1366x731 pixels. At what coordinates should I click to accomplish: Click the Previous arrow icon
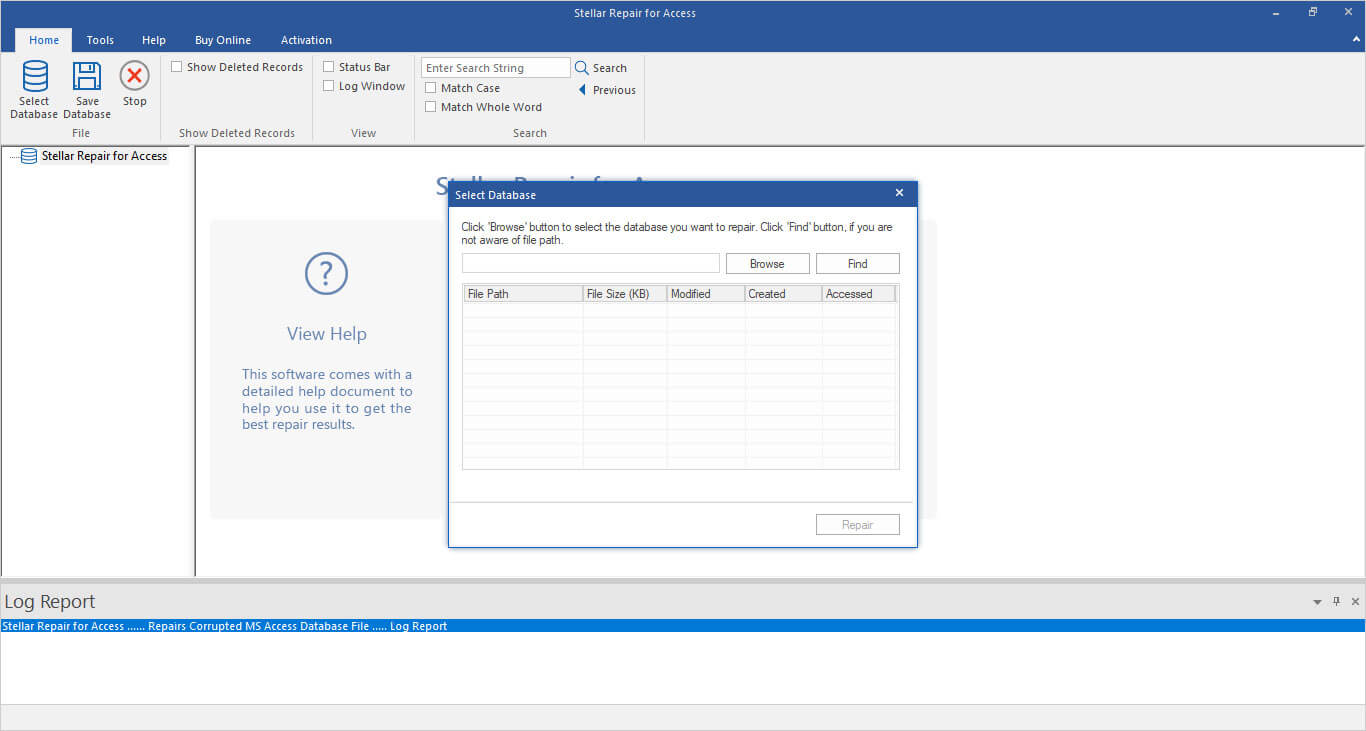click(x=582, y=90)
